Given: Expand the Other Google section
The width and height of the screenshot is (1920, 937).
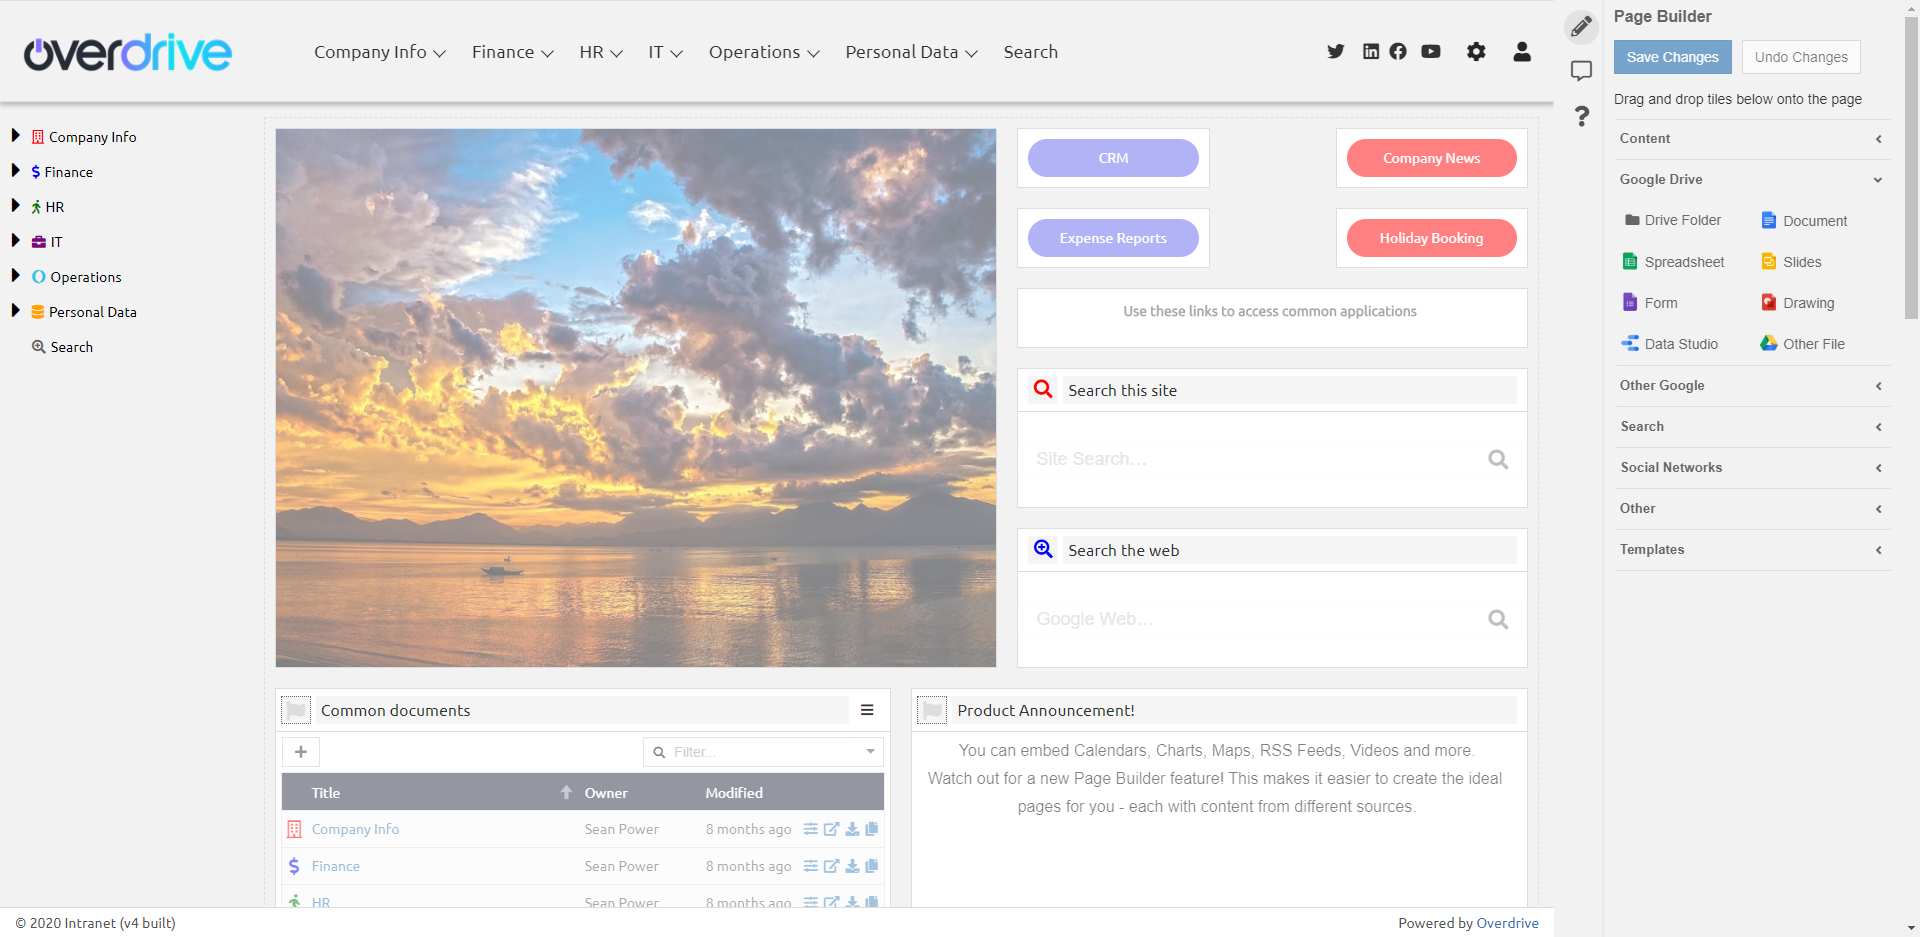Looking at the screenshot, I should [1752, 386].
